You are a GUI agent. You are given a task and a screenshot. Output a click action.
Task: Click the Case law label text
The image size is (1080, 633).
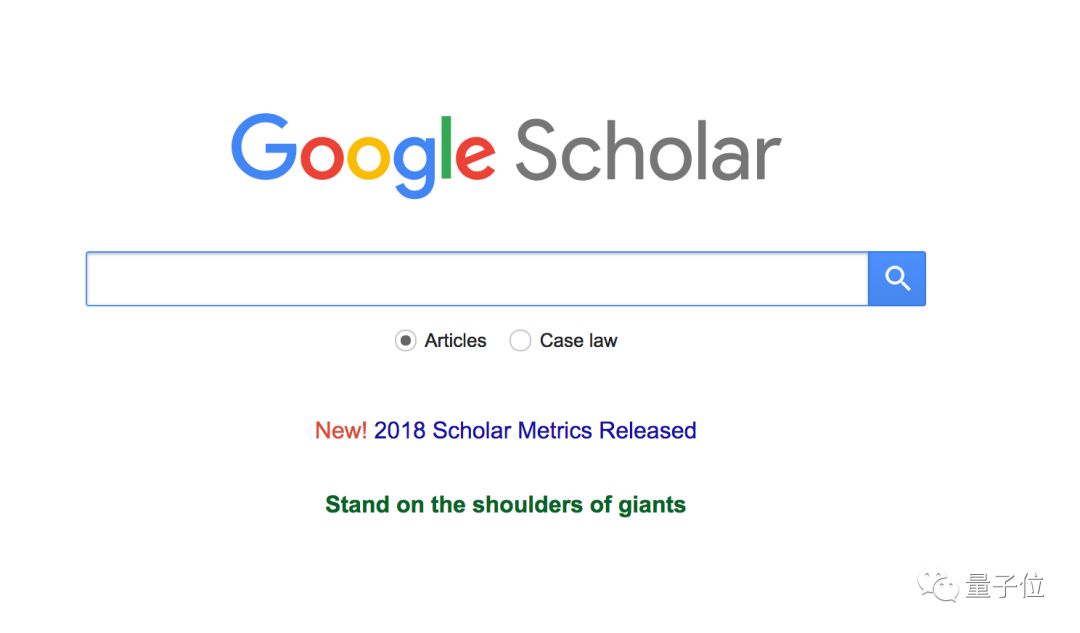click(x=578, y=341)
